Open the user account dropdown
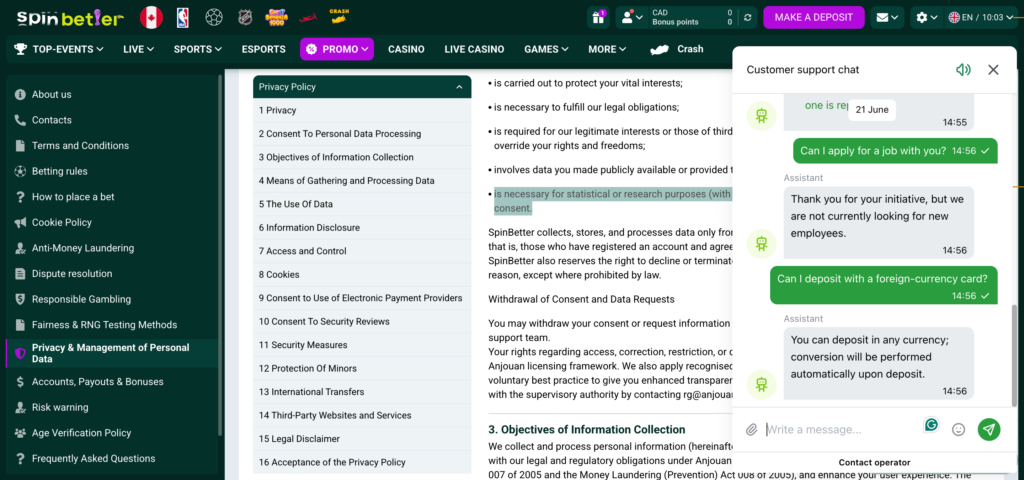Image resolution: width=1024 pixels, height=480 pixels. pyautogui.click(x=632, y=18)
